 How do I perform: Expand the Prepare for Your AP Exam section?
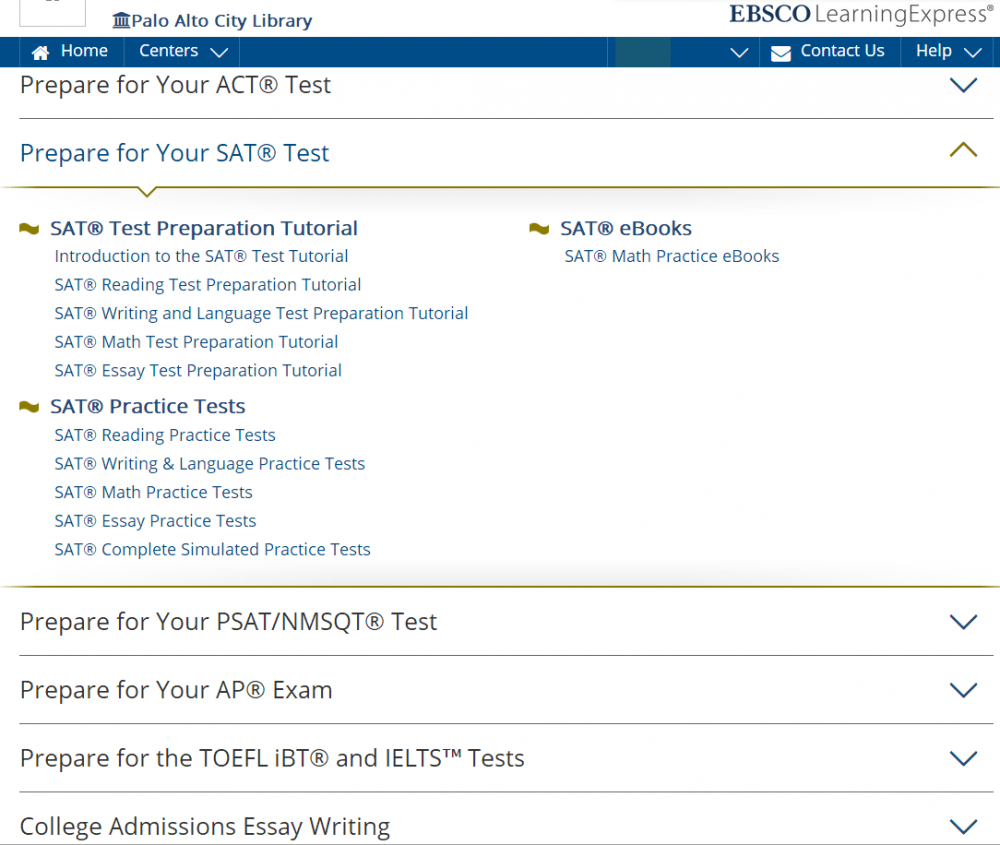[962, 690]
